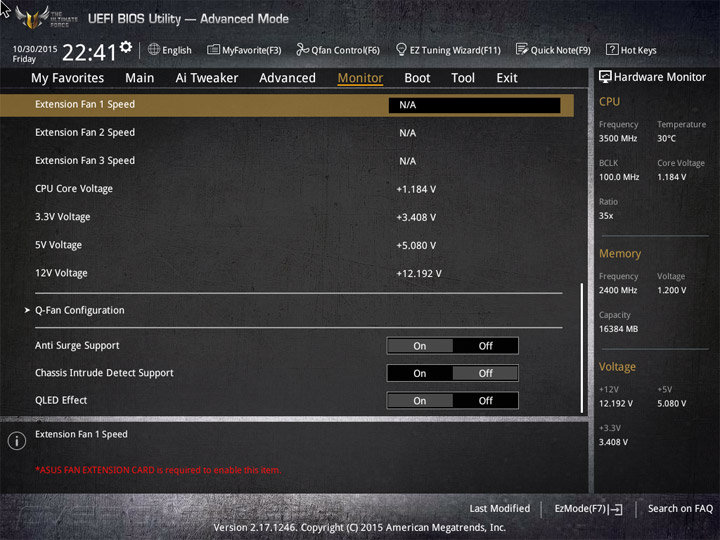Click the MyFavorite folder icon
Viewport: 720px width, 540px height.
coord(213,50)
